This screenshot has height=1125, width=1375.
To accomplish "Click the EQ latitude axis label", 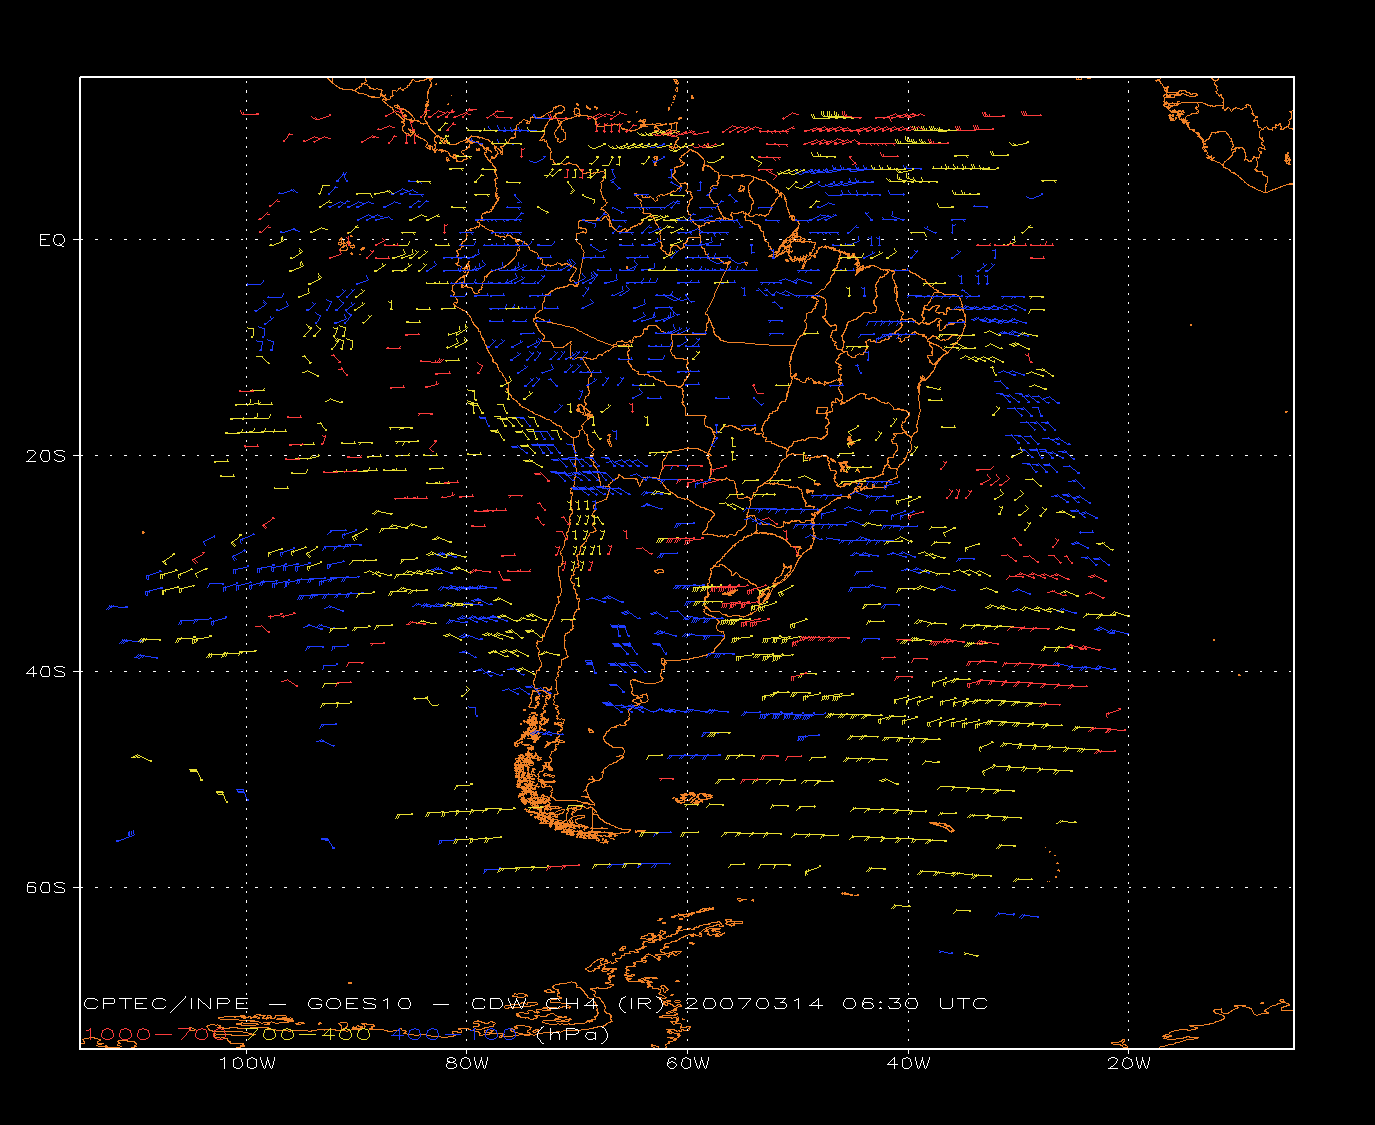I will [52, 240].
